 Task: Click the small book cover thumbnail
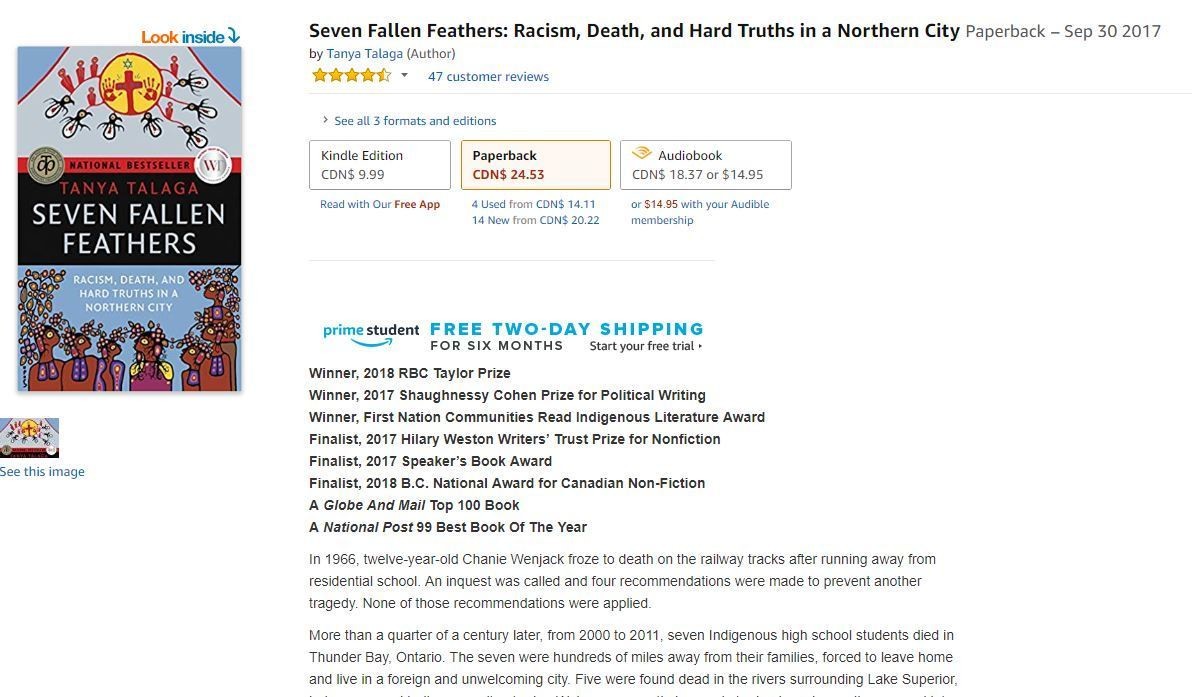[x=29, y=438]
